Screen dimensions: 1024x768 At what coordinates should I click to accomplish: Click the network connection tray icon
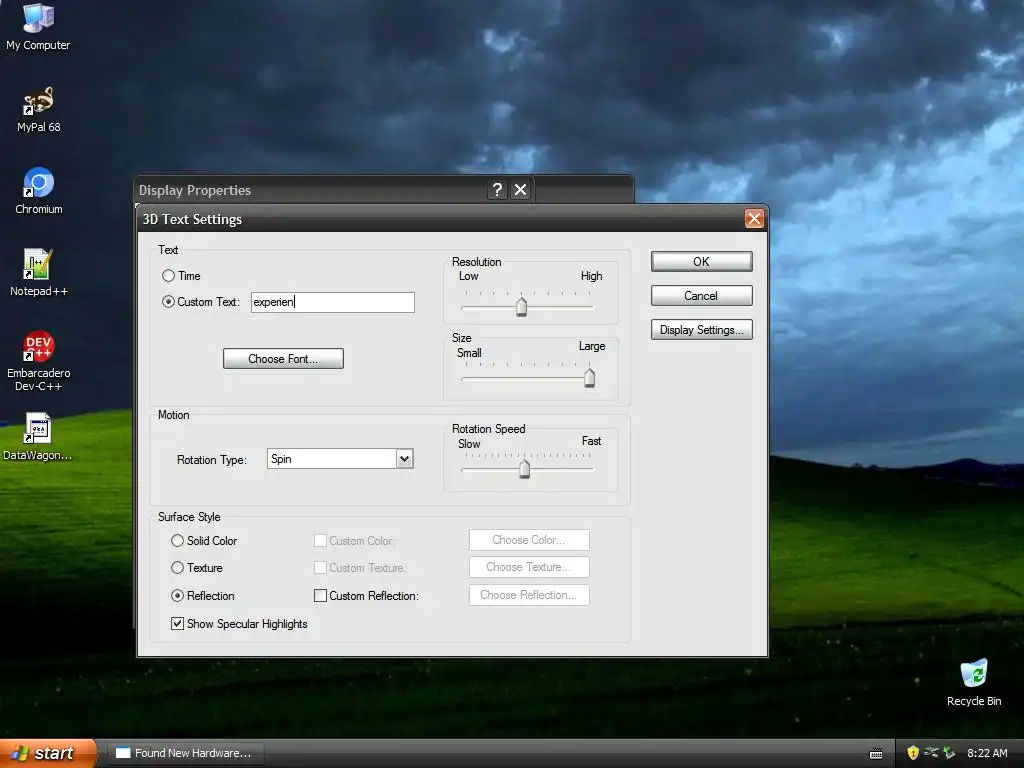(x=931, y=753)
